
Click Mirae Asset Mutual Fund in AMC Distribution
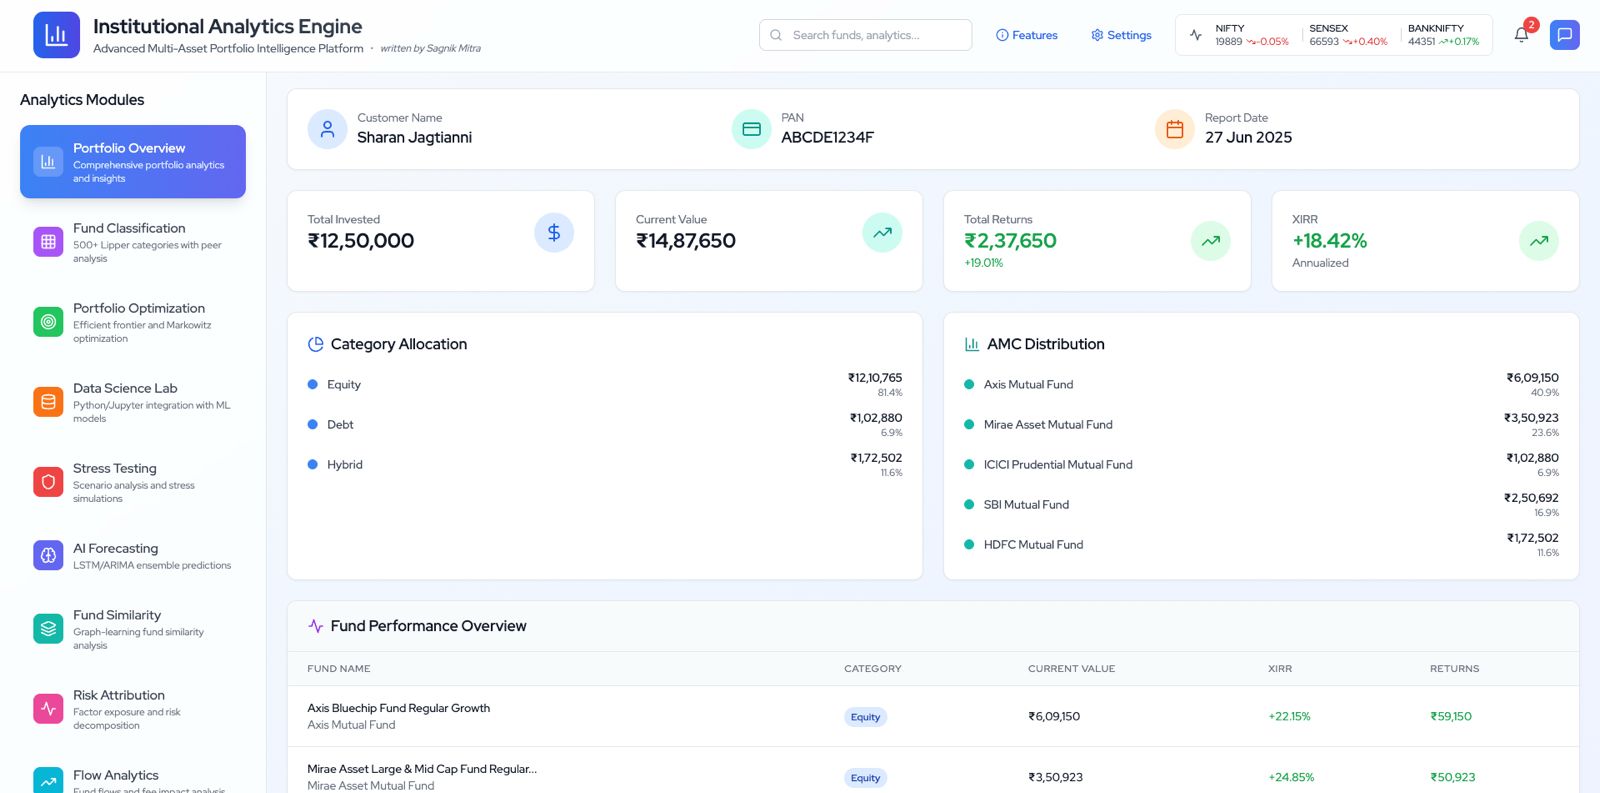click(1261, 425)
